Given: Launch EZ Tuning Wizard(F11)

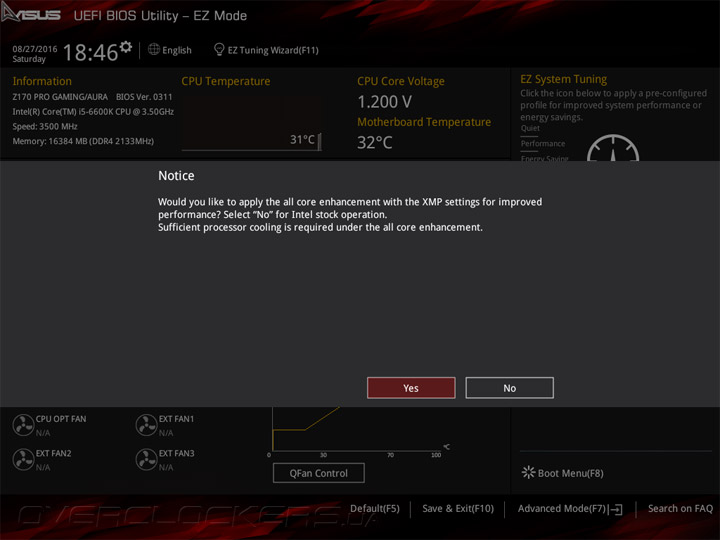Looking at the screenshot, I should (x=273, y=50).
